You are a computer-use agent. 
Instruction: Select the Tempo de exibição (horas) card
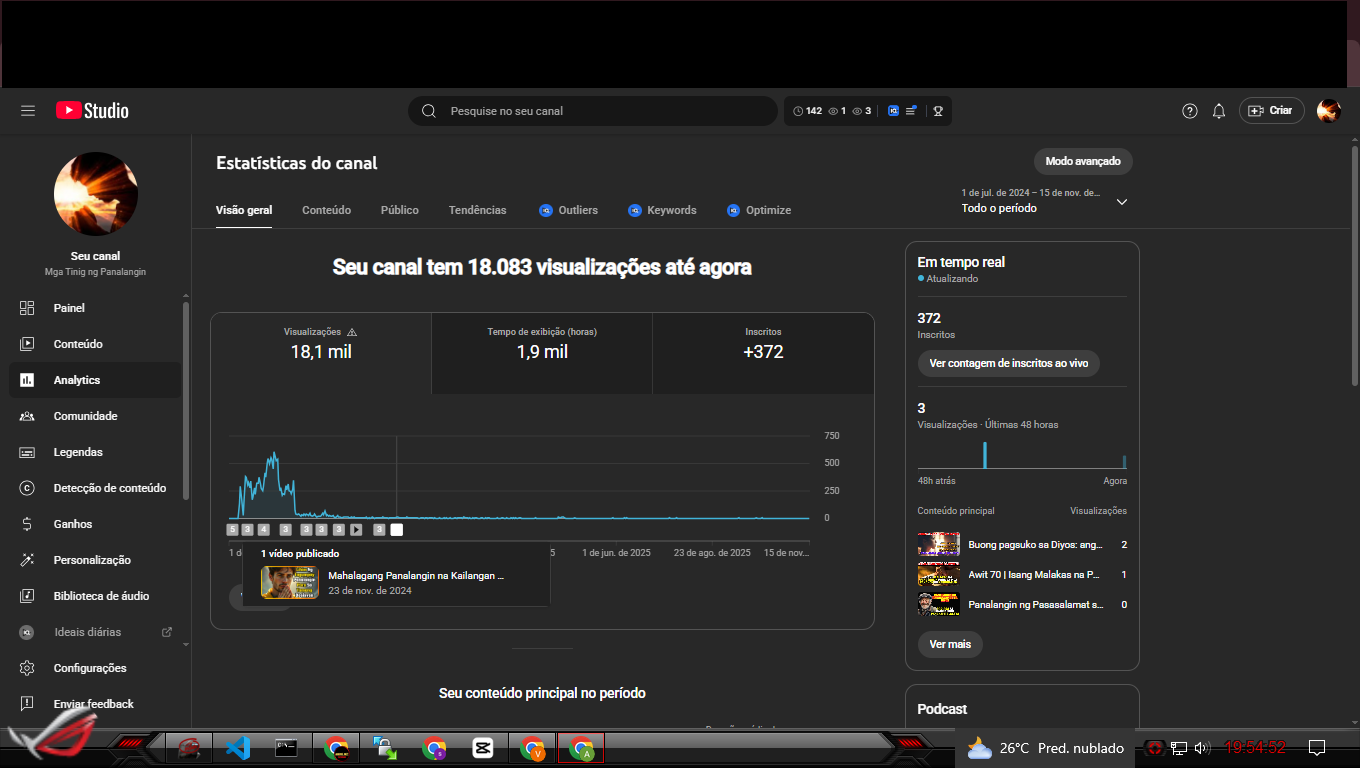[542, 343]
